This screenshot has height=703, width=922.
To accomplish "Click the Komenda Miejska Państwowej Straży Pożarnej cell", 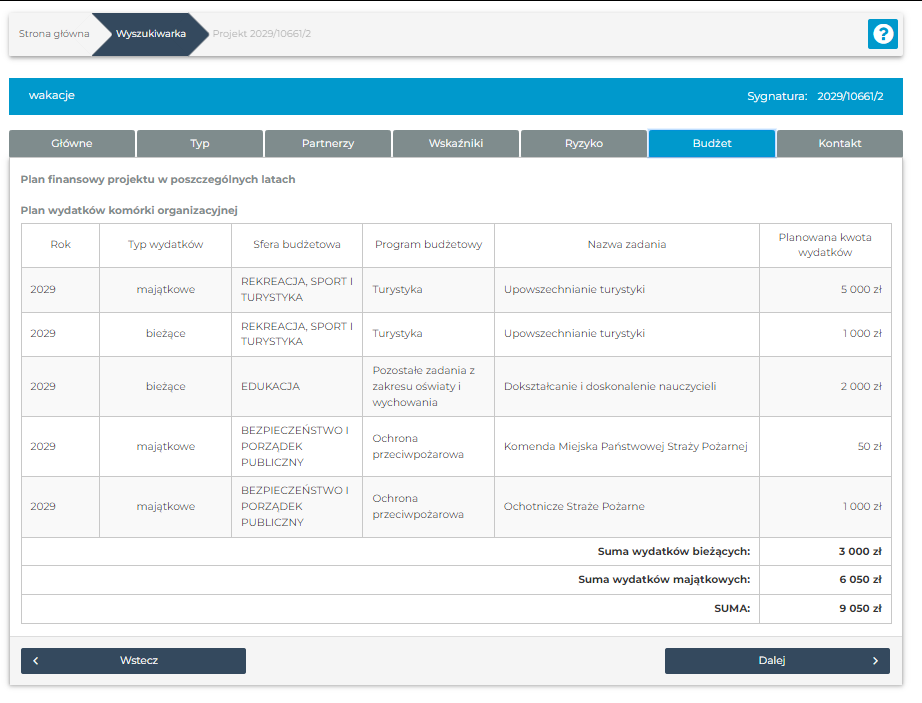I will tap(625, 447).
